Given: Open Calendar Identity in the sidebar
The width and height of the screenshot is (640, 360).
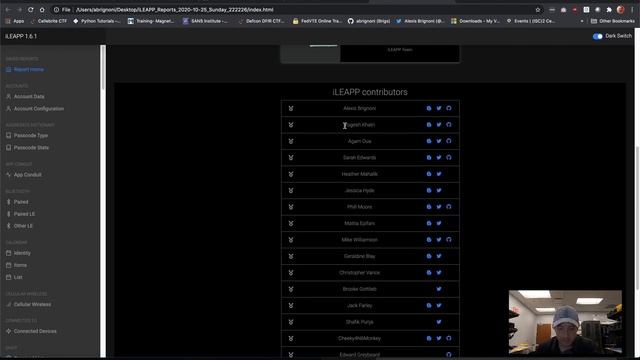Looking at the screenshot, I should [18, 253].
